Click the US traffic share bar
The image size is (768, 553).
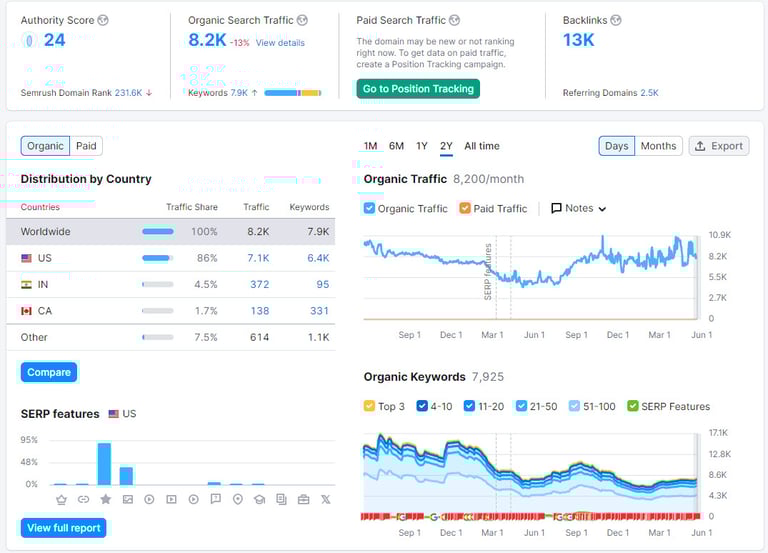(x=158, y=258)
